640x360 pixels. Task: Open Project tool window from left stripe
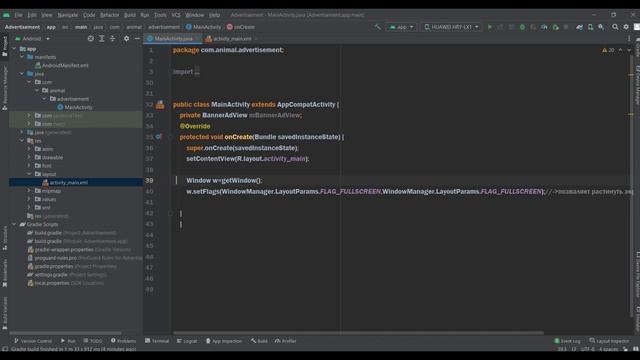tap(4, 46)
